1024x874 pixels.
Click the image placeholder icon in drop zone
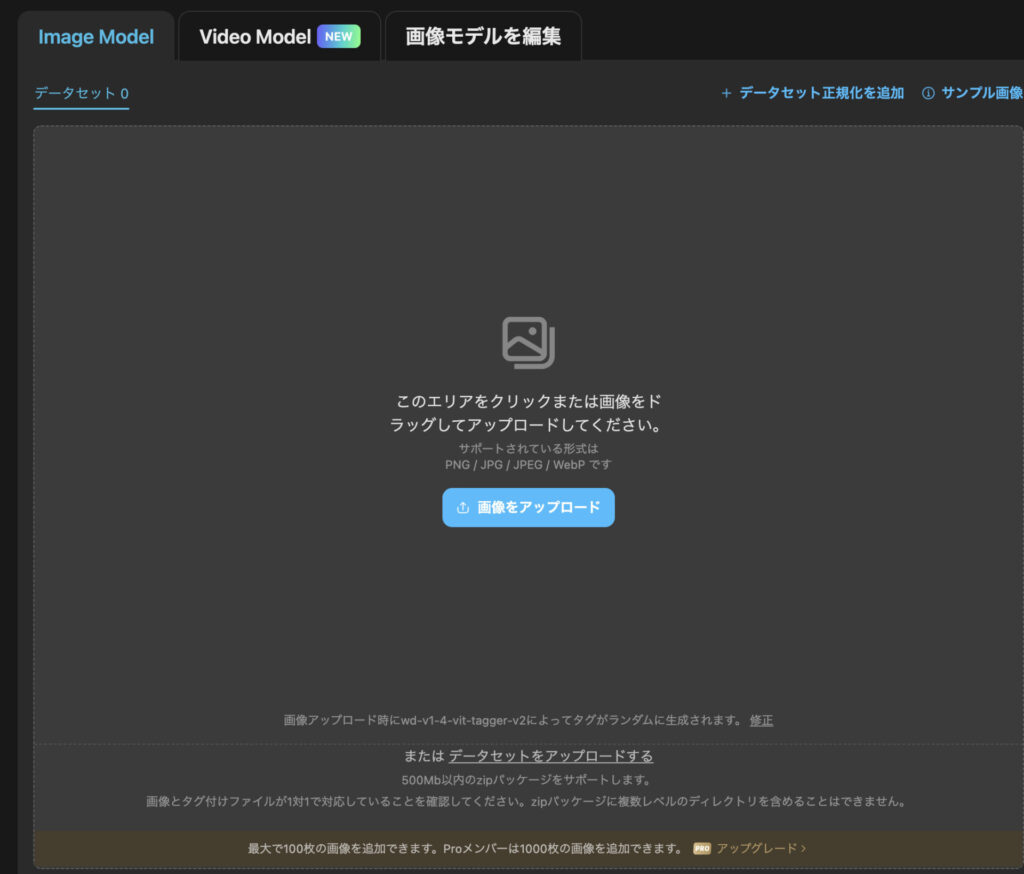[528, 343]
